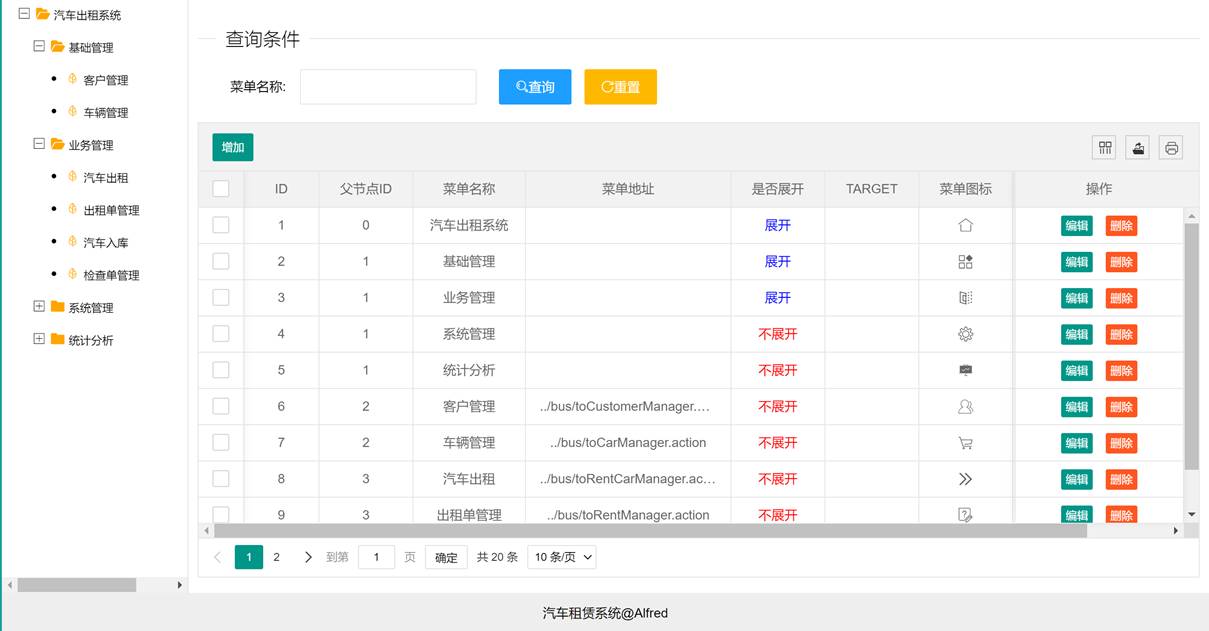Click the menu icon in 业务管理 row
This screenshot has width=1209, height=631.
point(965,298)
